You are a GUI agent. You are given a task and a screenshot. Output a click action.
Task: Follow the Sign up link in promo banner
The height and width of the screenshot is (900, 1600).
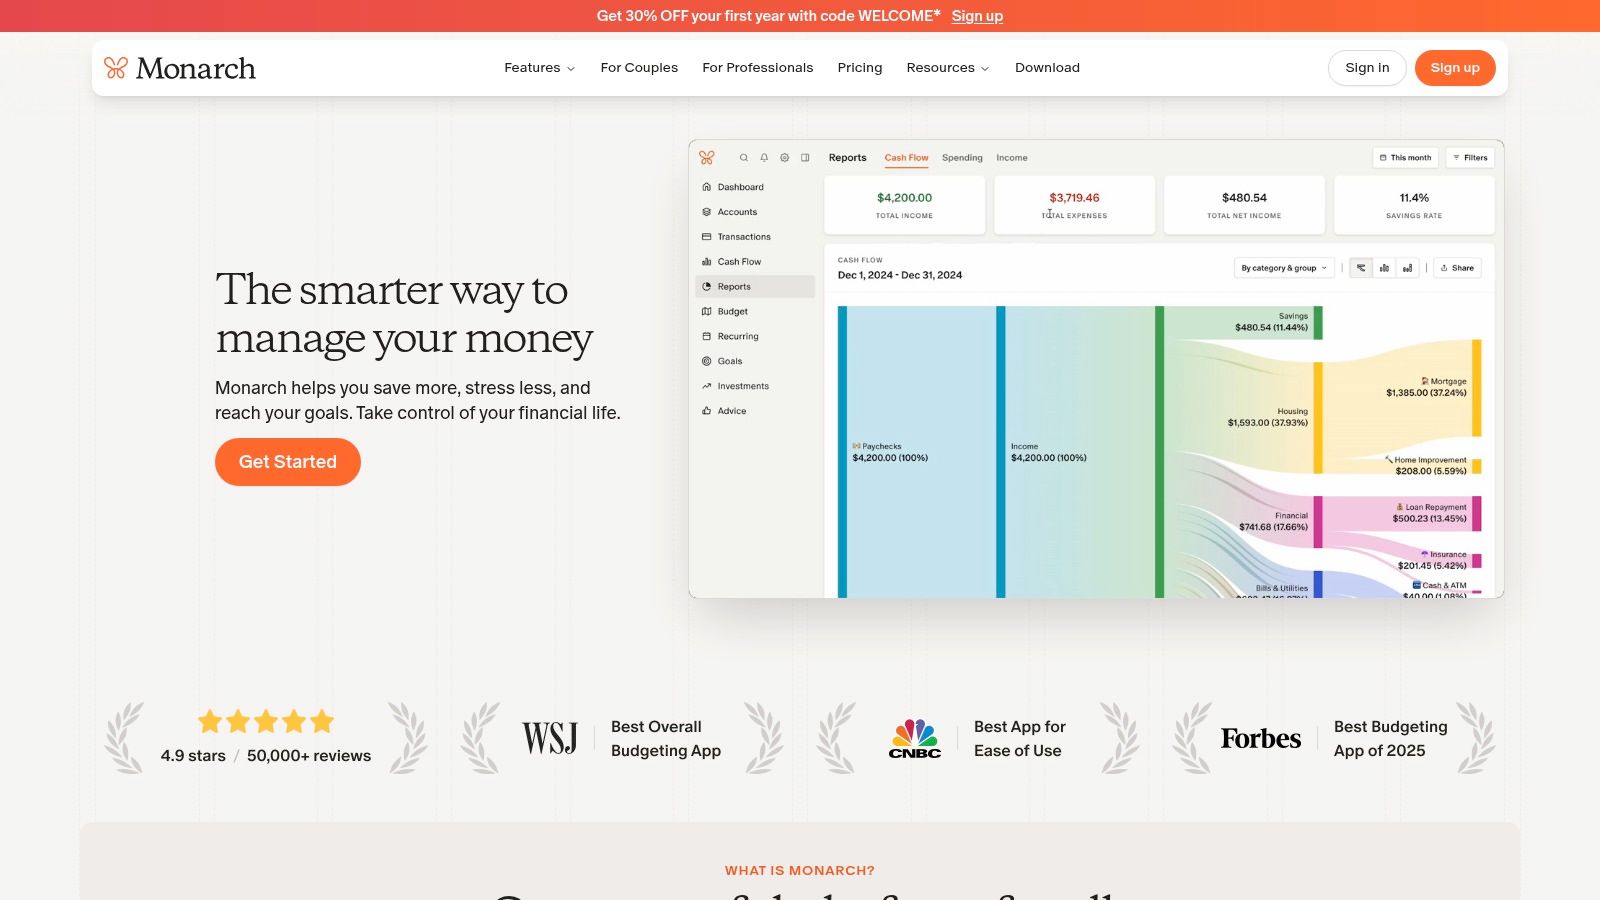977,16
